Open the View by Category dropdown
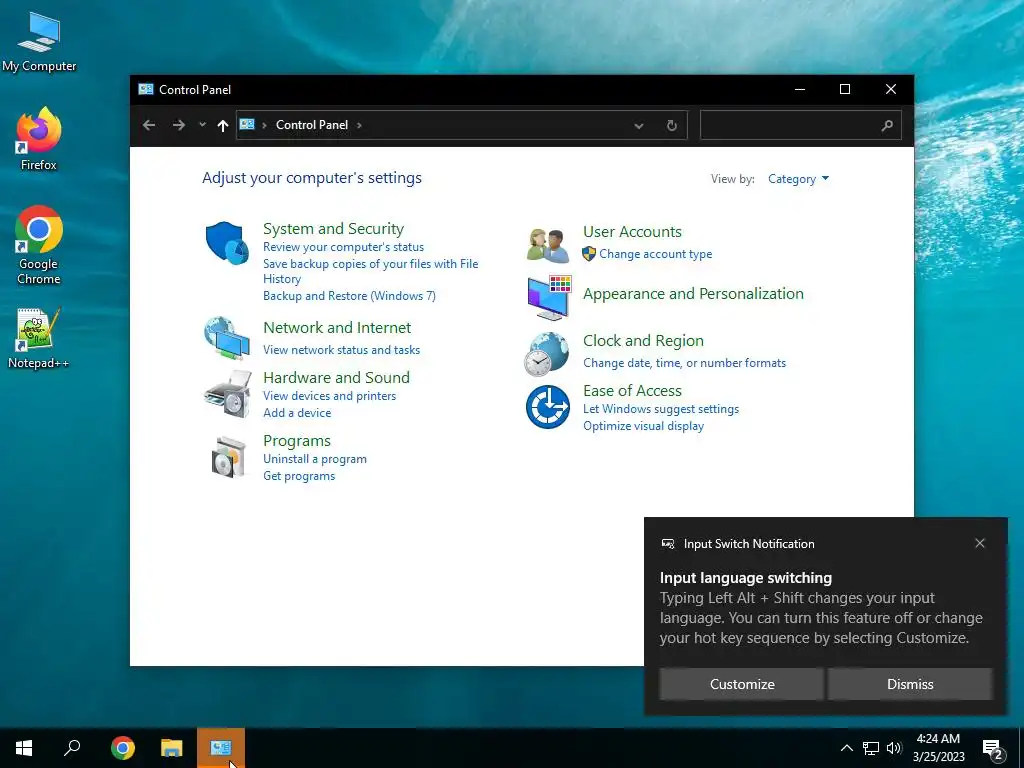The width and height of the screenshot is (1024, 768). (x=798, y=179)
